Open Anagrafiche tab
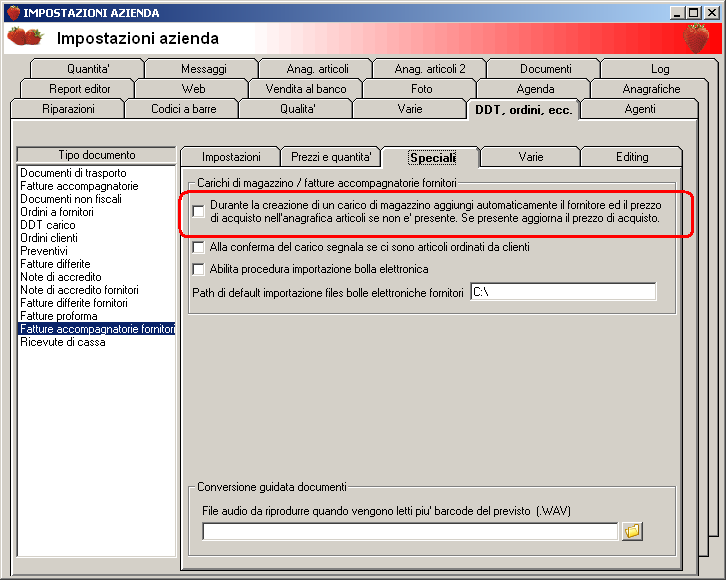The width and height of the screenshot is (726, 580). pos(651,89)
